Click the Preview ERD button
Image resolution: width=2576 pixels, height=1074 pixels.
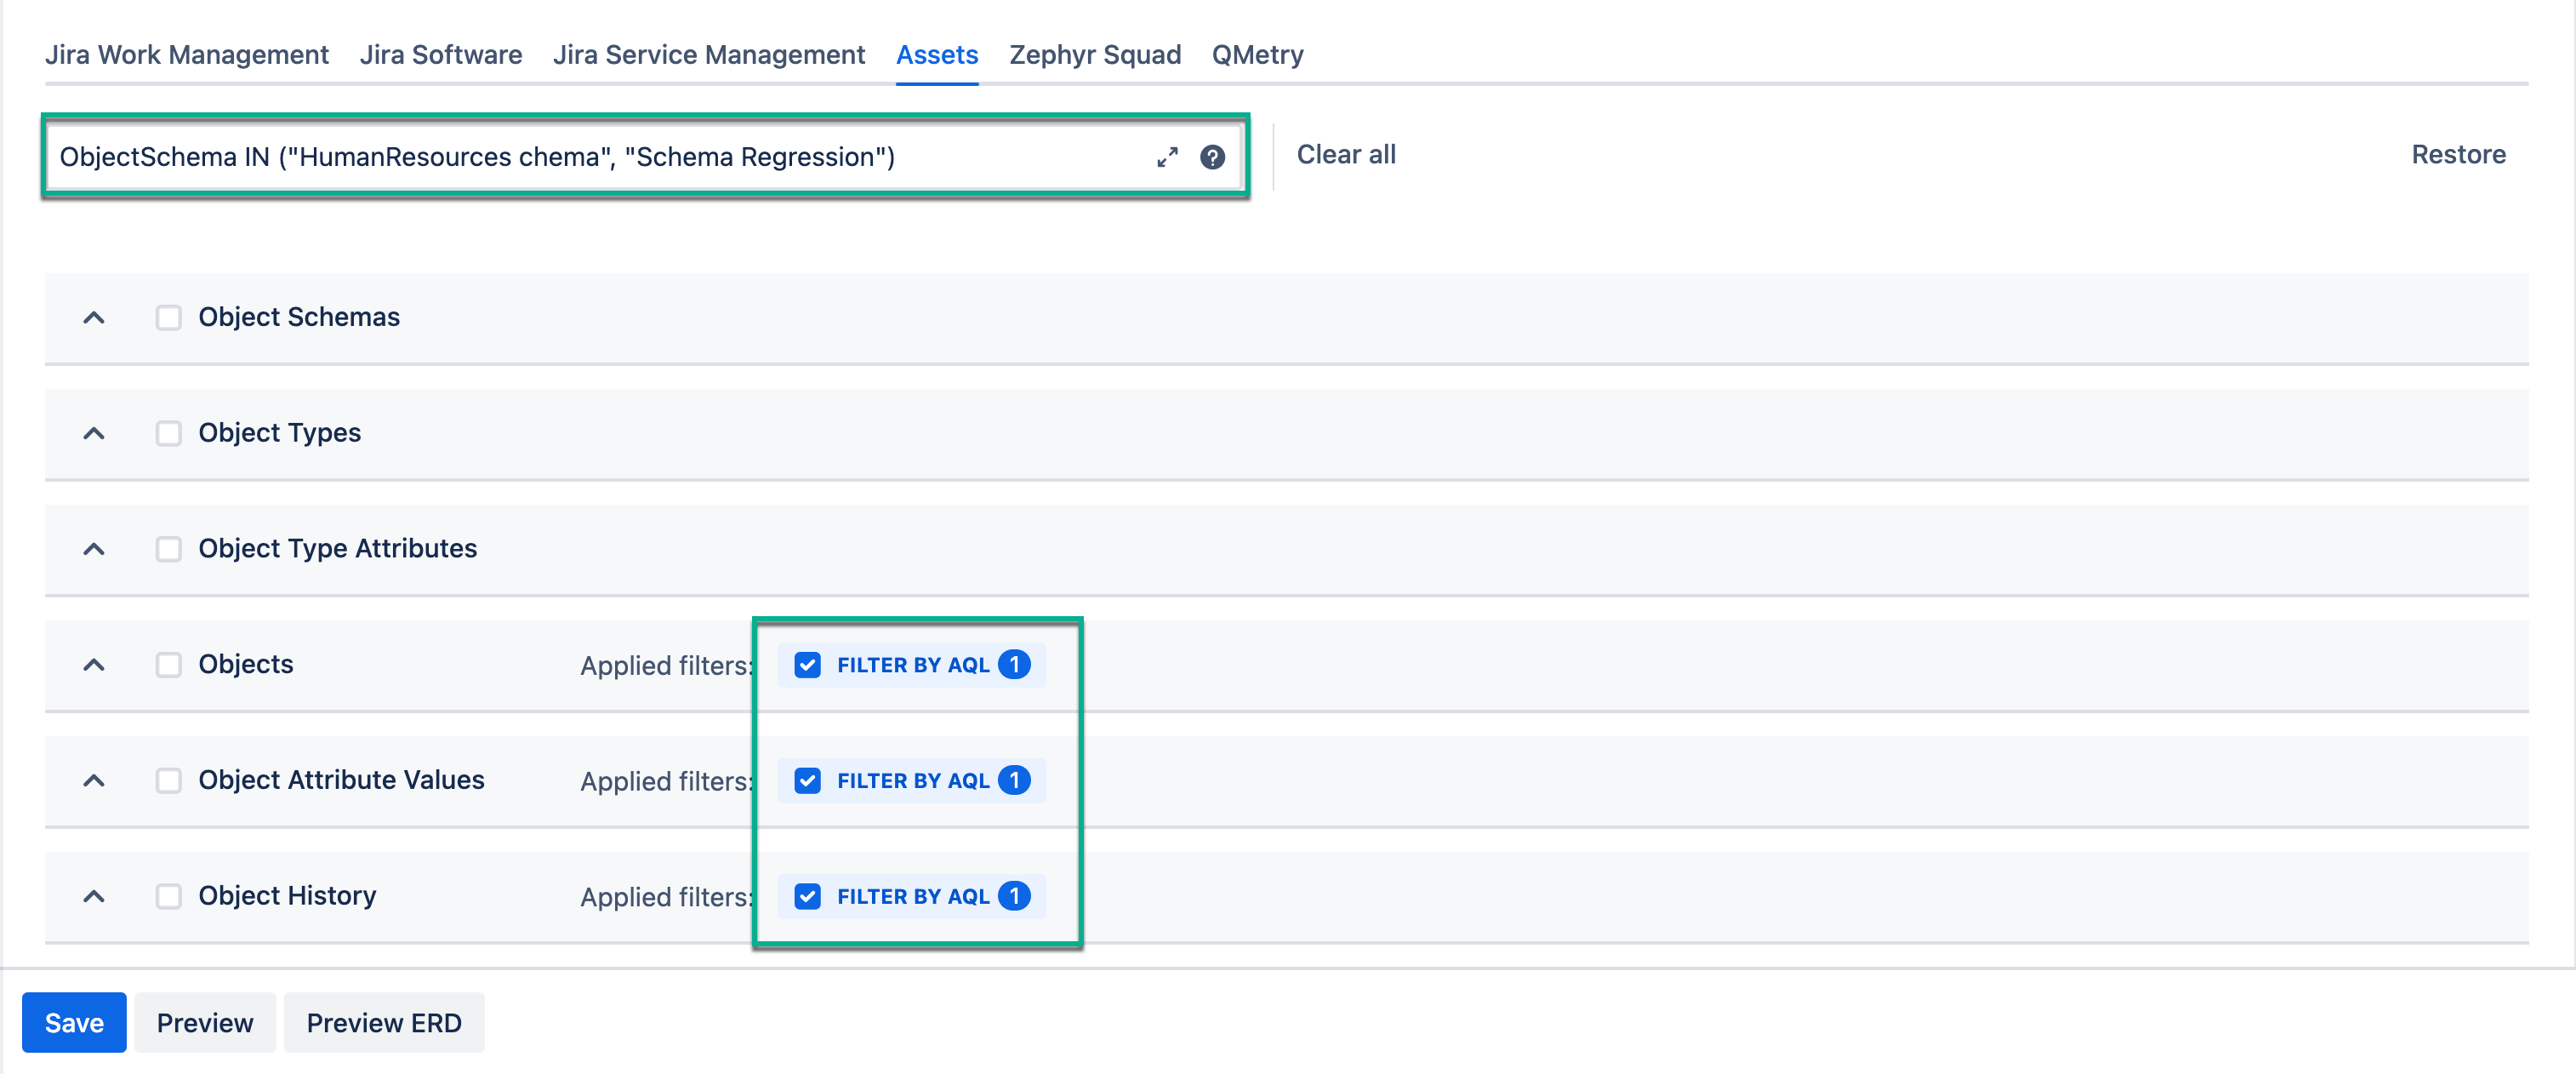tap(383, 1022)
